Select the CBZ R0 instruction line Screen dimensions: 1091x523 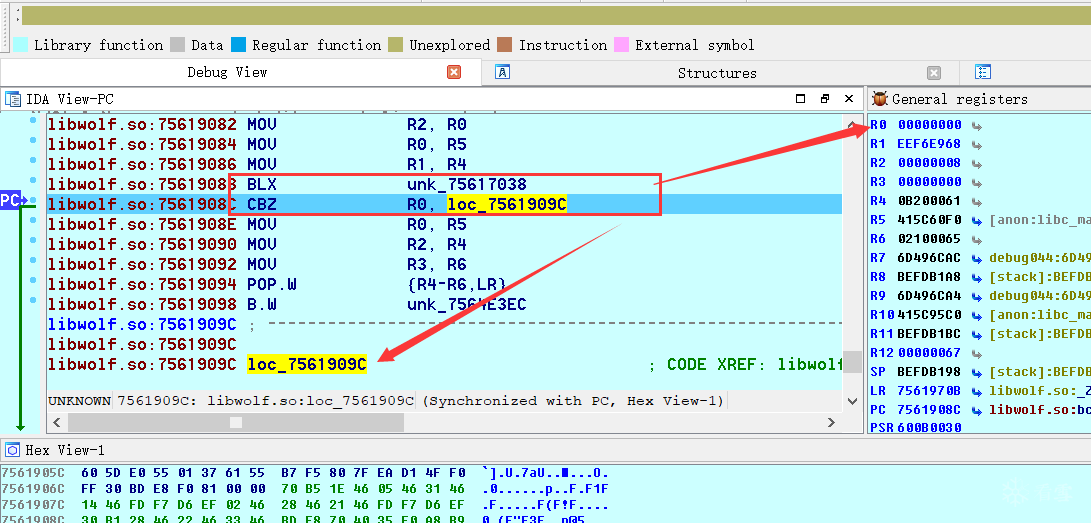[445, 204]
